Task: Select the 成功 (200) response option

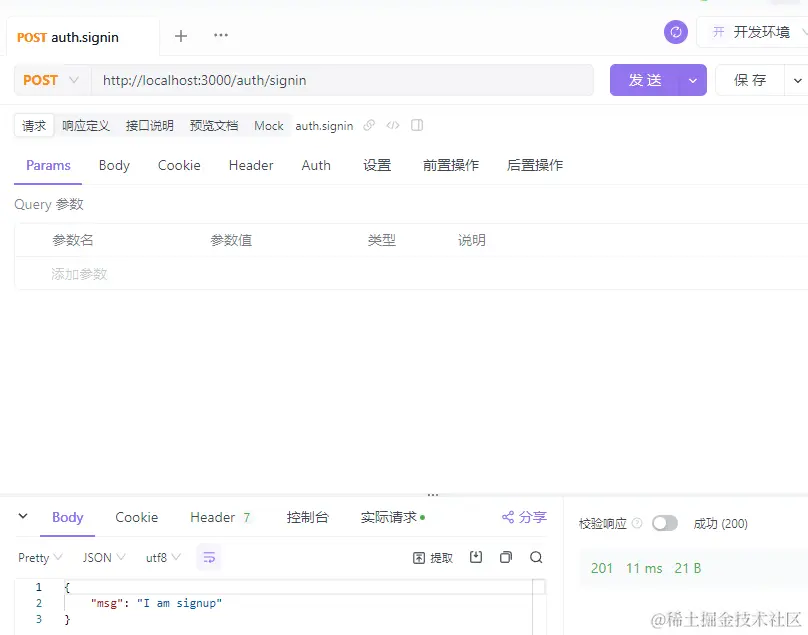Action: [x=720, y=524]
